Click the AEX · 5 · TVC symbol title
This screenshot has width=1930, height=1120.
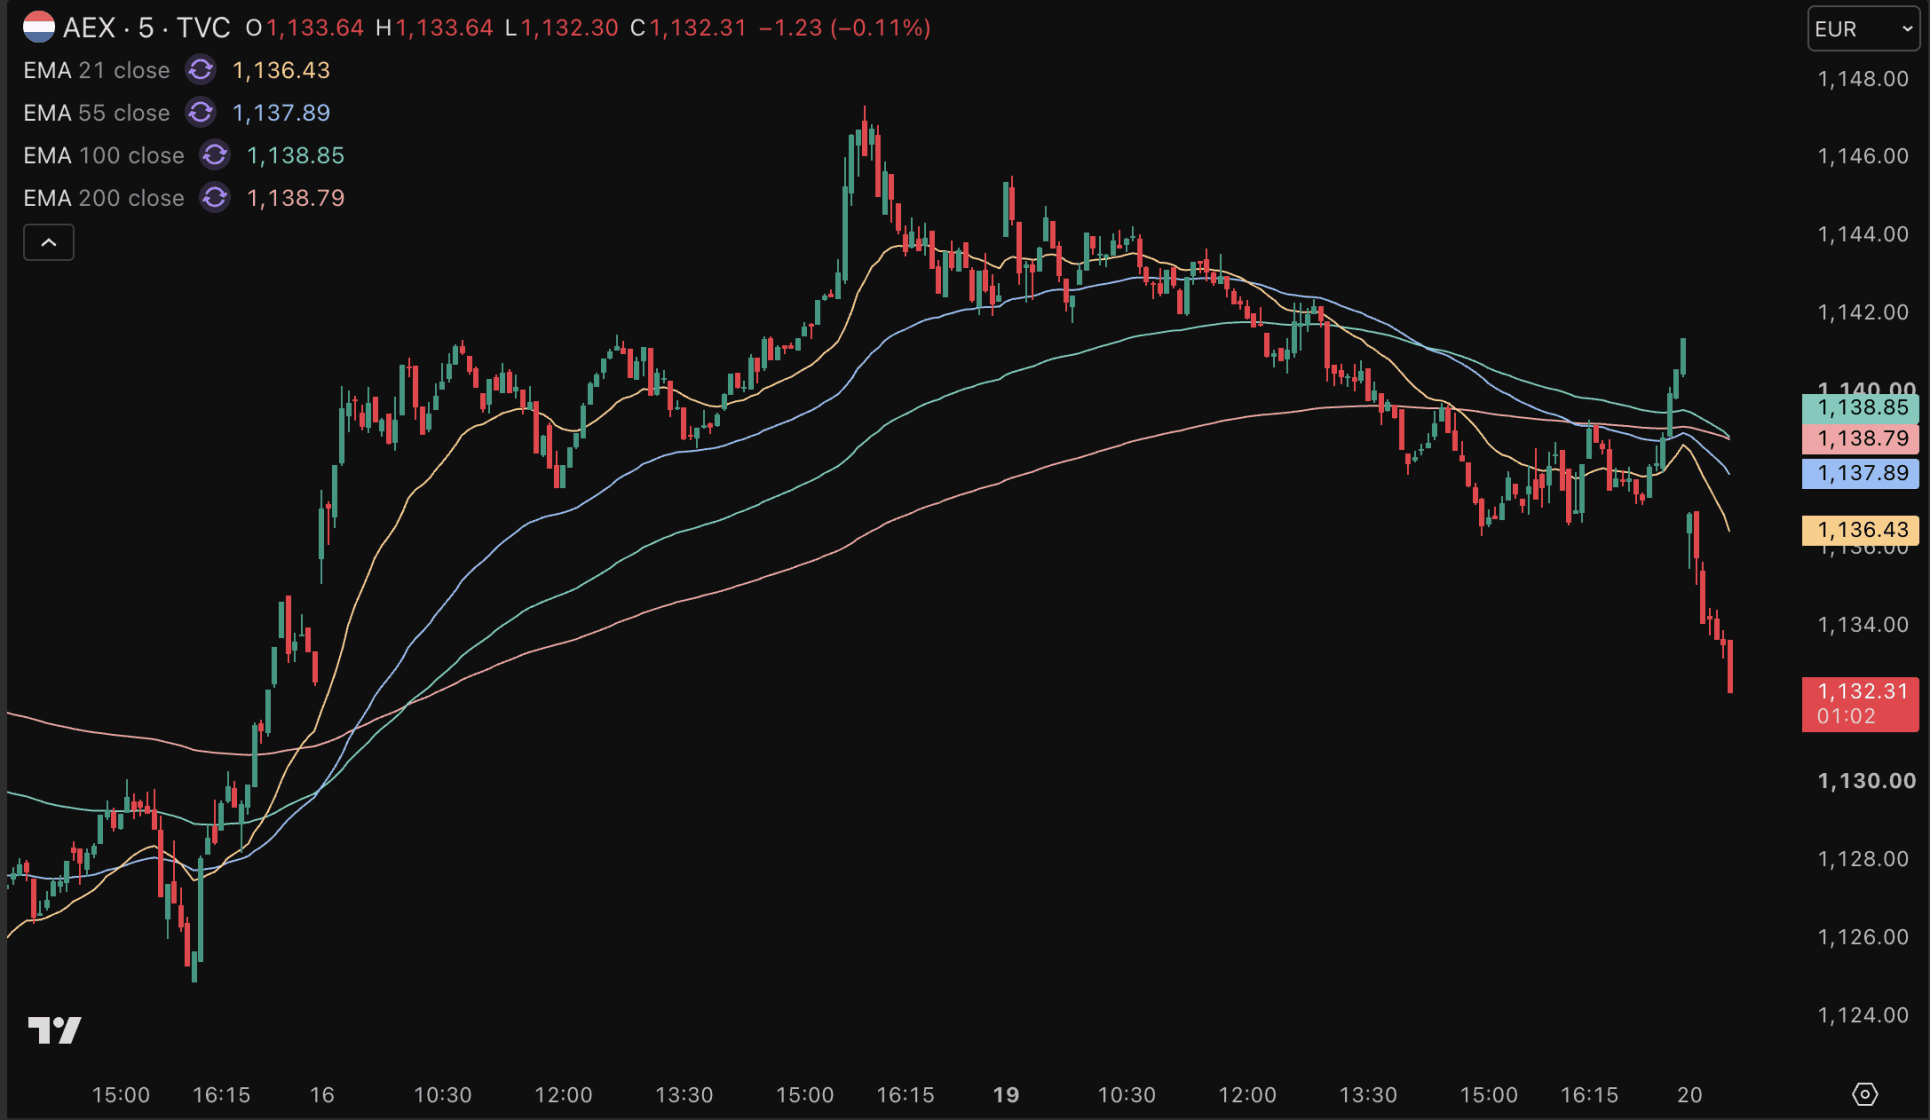click(x=147, y=28)
